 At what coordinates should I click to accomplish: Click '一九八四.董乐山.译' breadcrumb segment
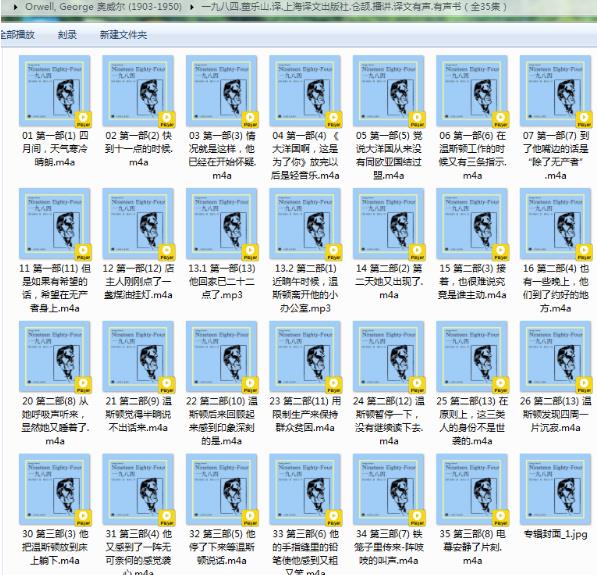pyautogui.click(x=354, y=7)
